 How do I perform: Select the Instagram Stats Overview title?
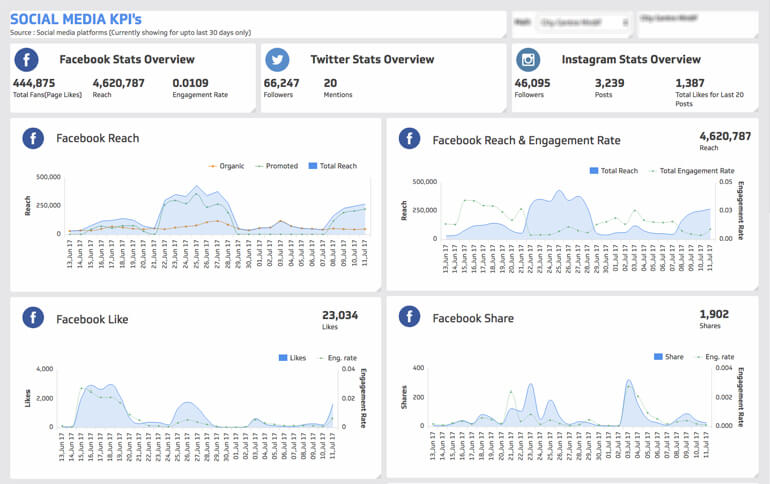pos(631,59)
